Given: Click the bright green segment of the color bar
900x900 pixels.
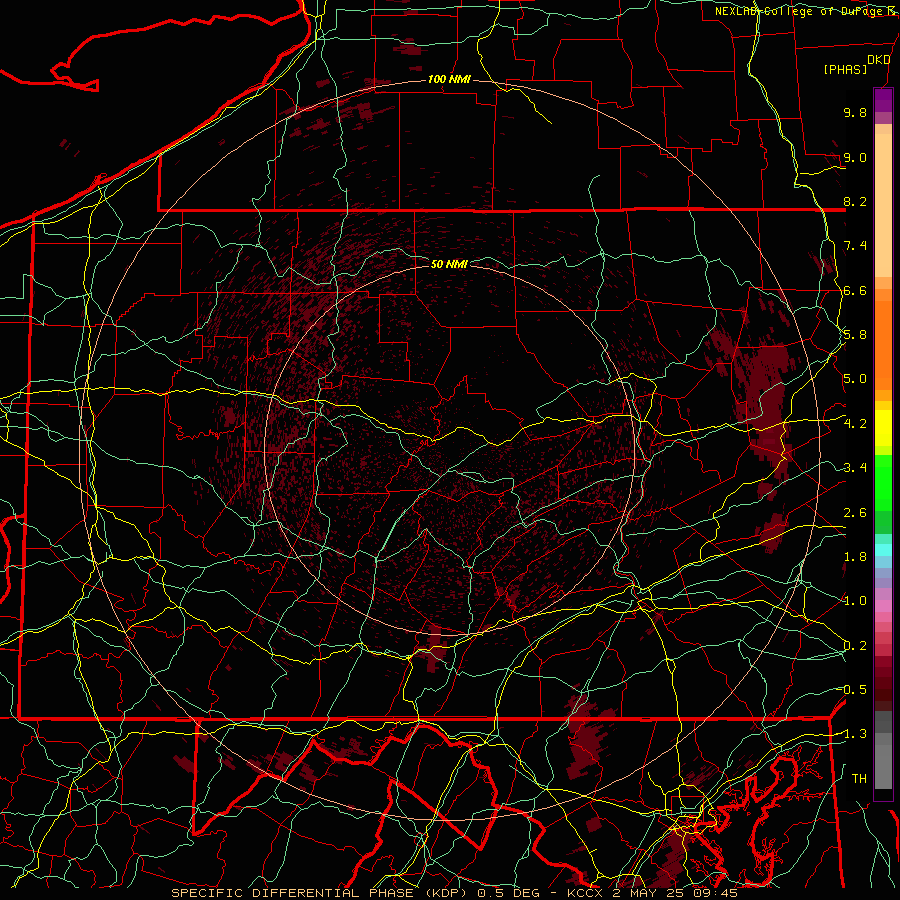Looking at the screenshot, I should (883, 482).
